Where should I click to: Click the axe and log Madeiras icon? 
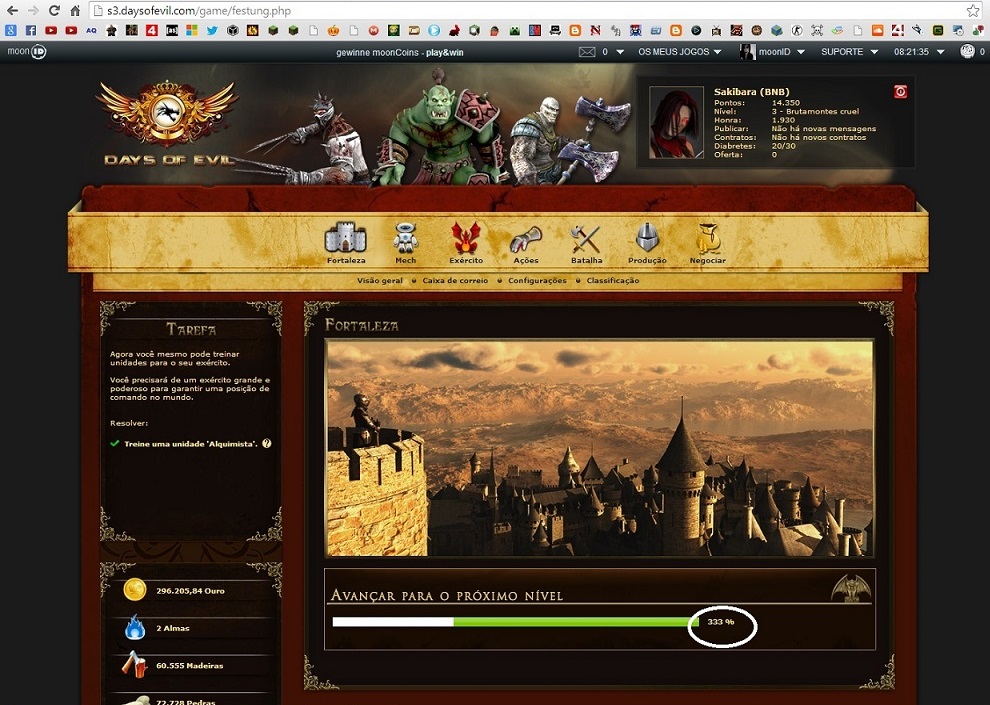point(134,665)
